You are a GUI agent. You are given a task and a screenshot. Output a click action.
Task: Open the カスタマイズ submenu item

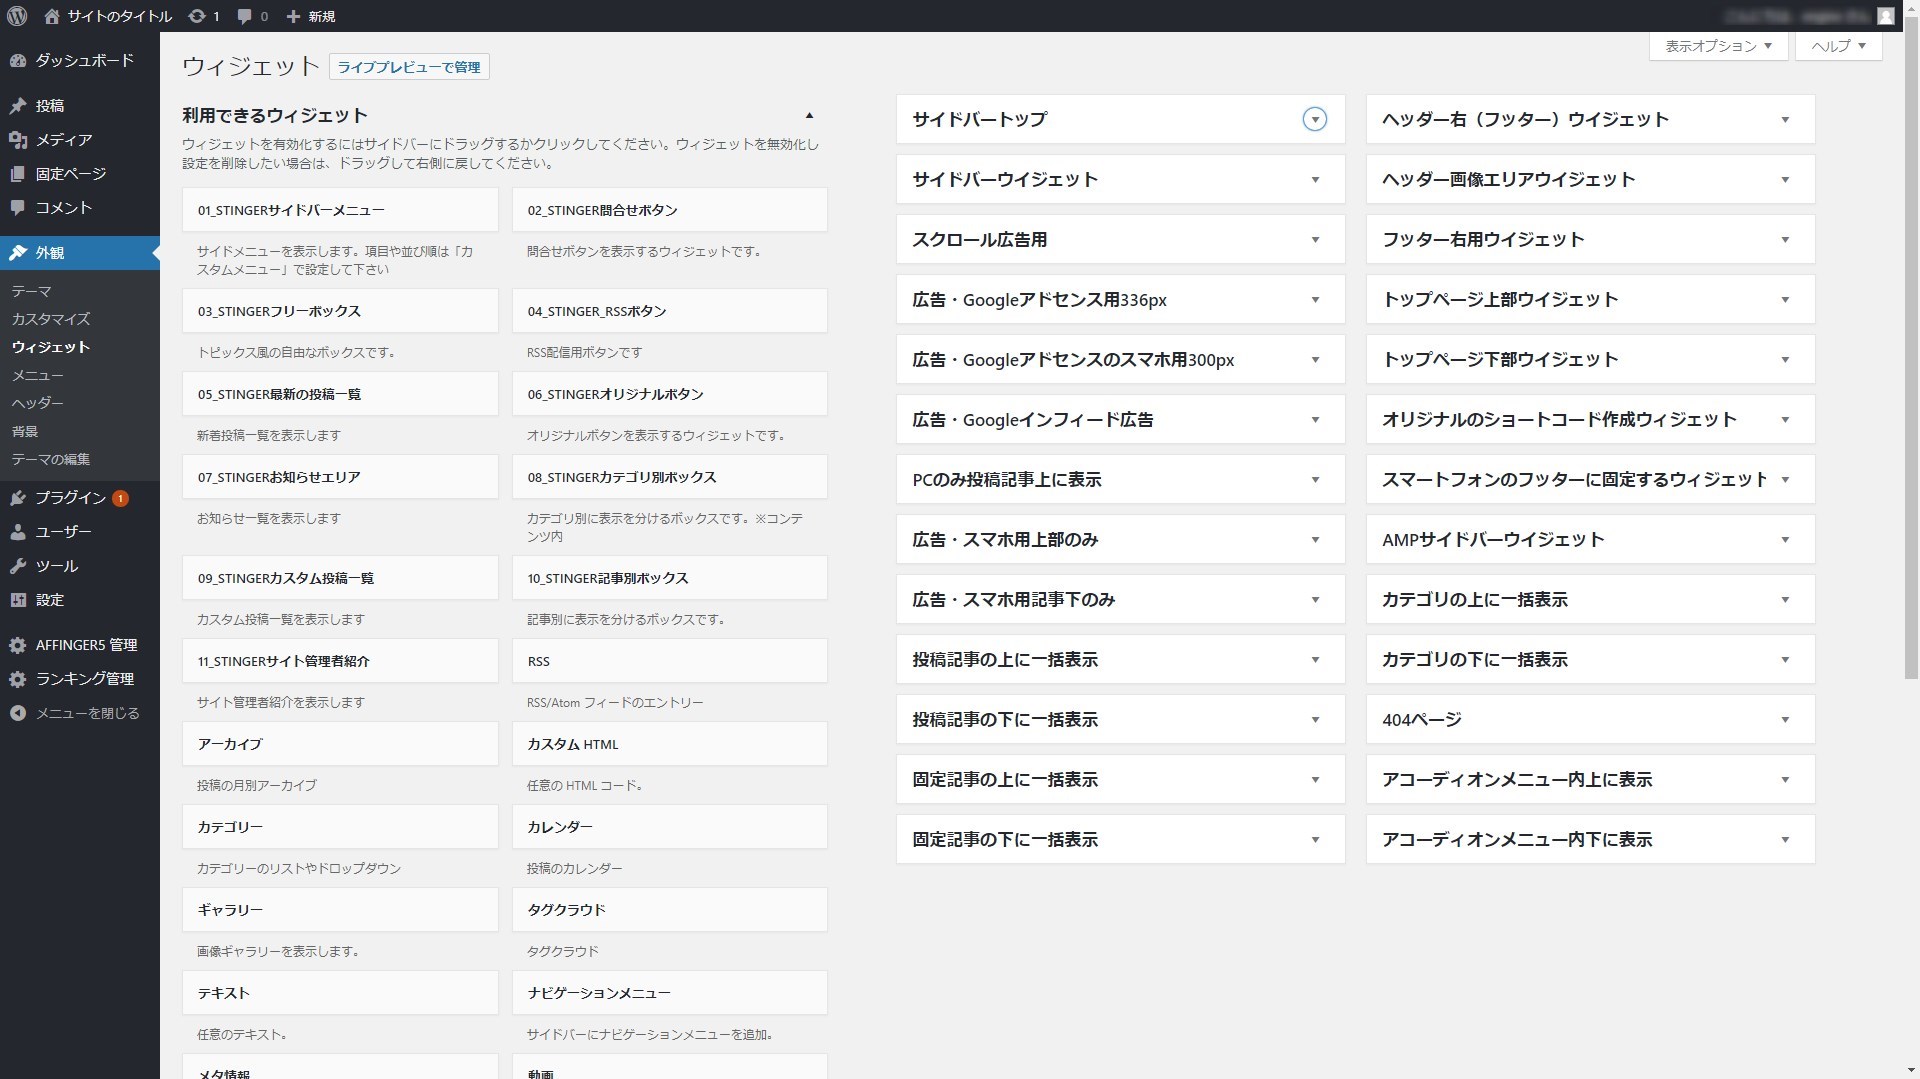[51, 319]
